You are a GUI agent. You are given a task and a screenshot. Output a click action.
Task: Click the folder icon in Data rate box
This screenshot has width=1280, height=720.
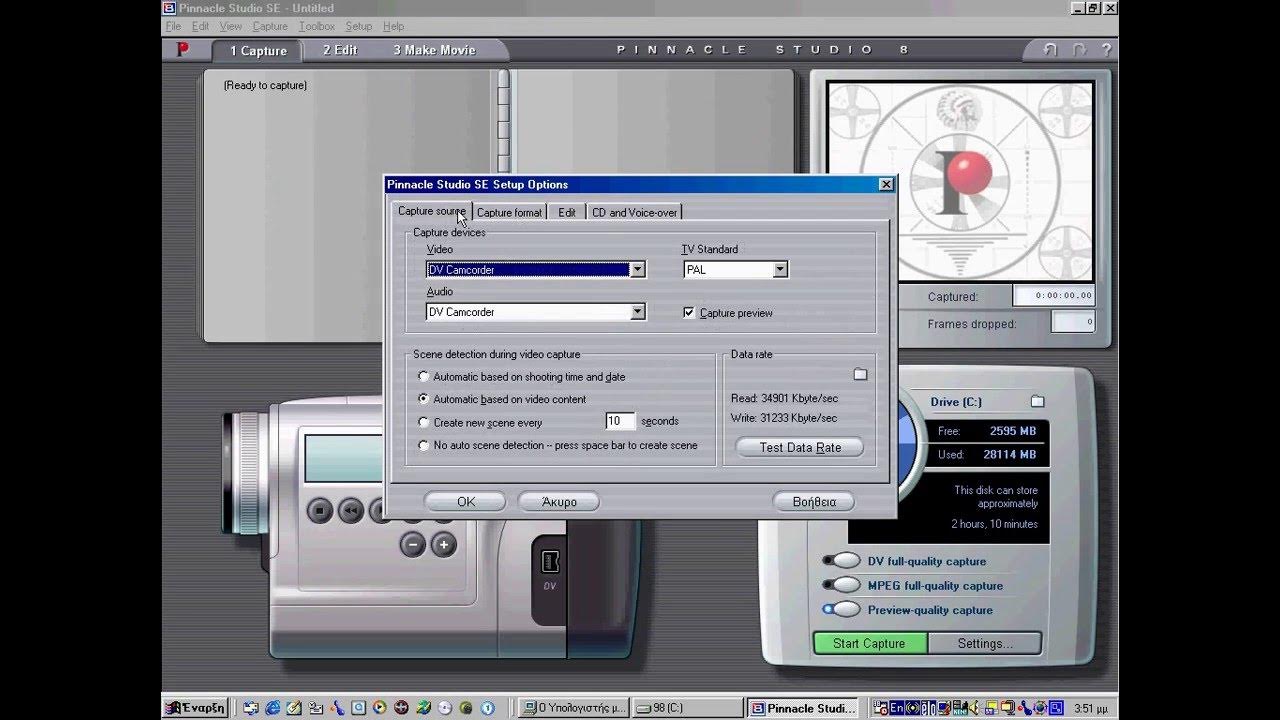[x=860, y=374]
